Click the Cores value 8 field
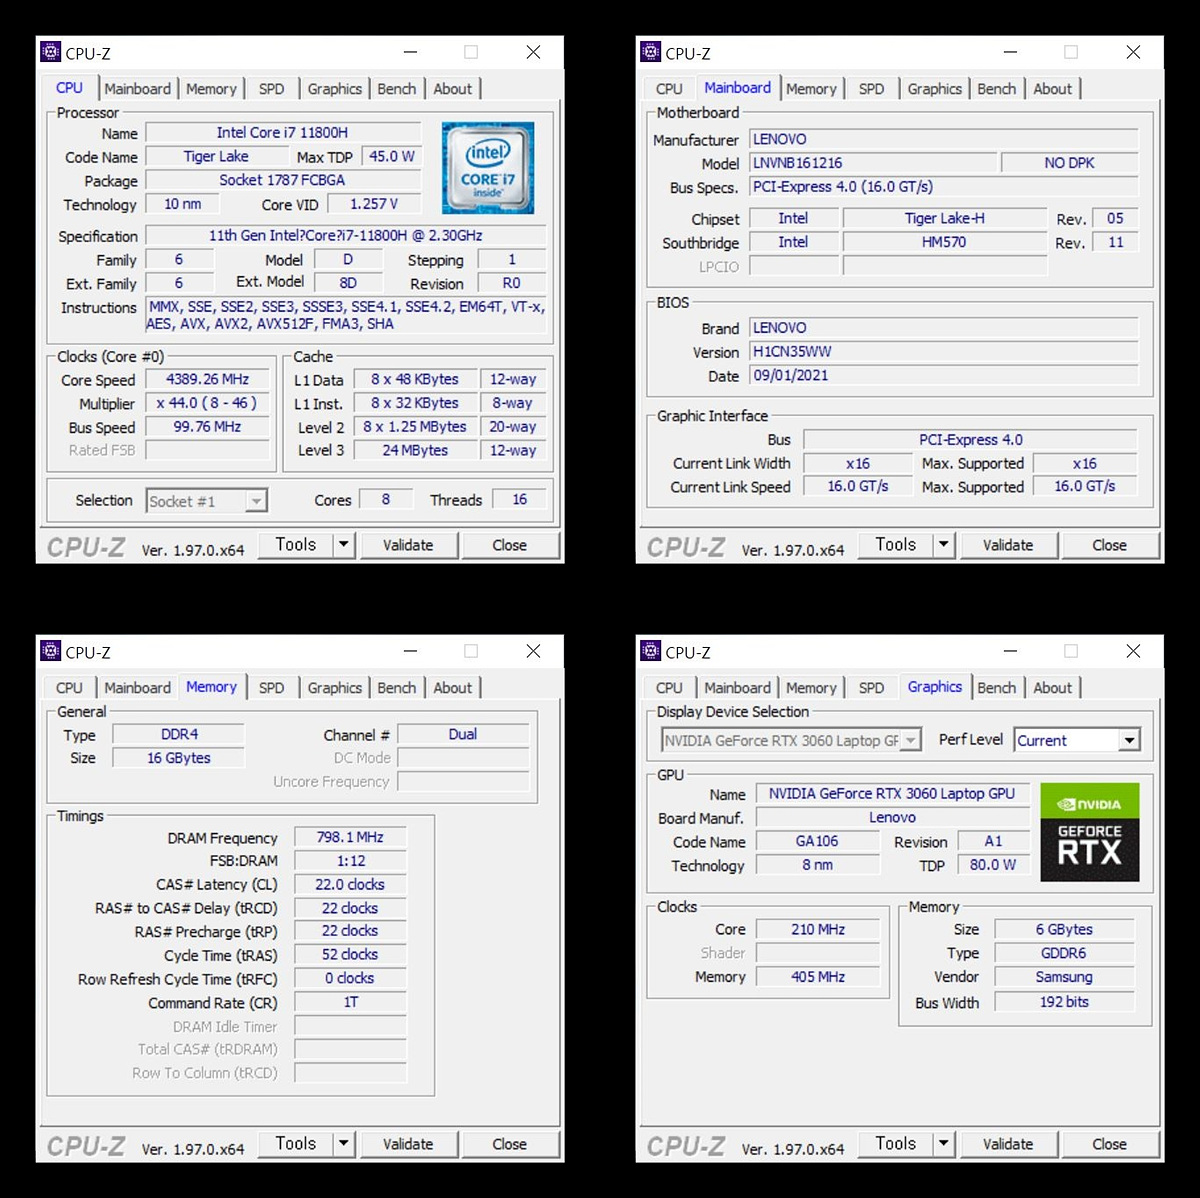This screenshot has height=1198, width=1200. [x=386, y=499]
